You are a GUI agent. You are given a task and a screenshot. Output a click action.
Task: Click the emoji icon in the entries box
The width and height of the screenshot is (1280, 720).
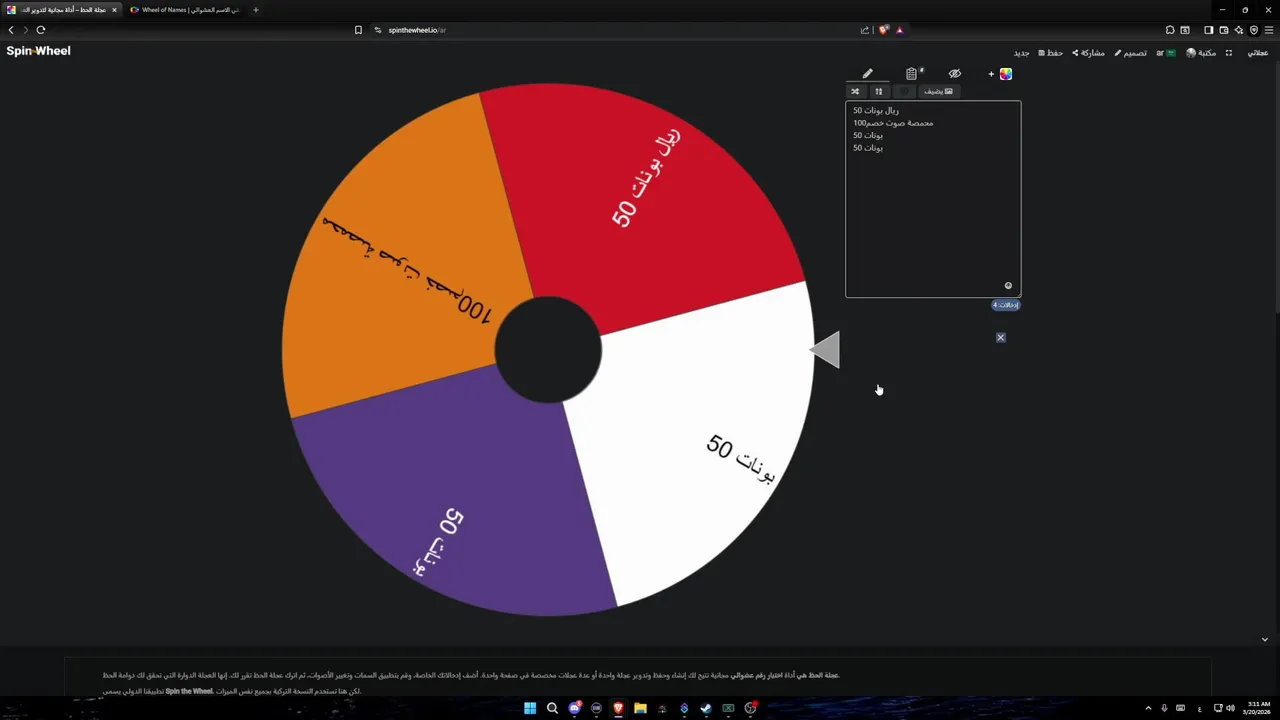pos(1008,286)
